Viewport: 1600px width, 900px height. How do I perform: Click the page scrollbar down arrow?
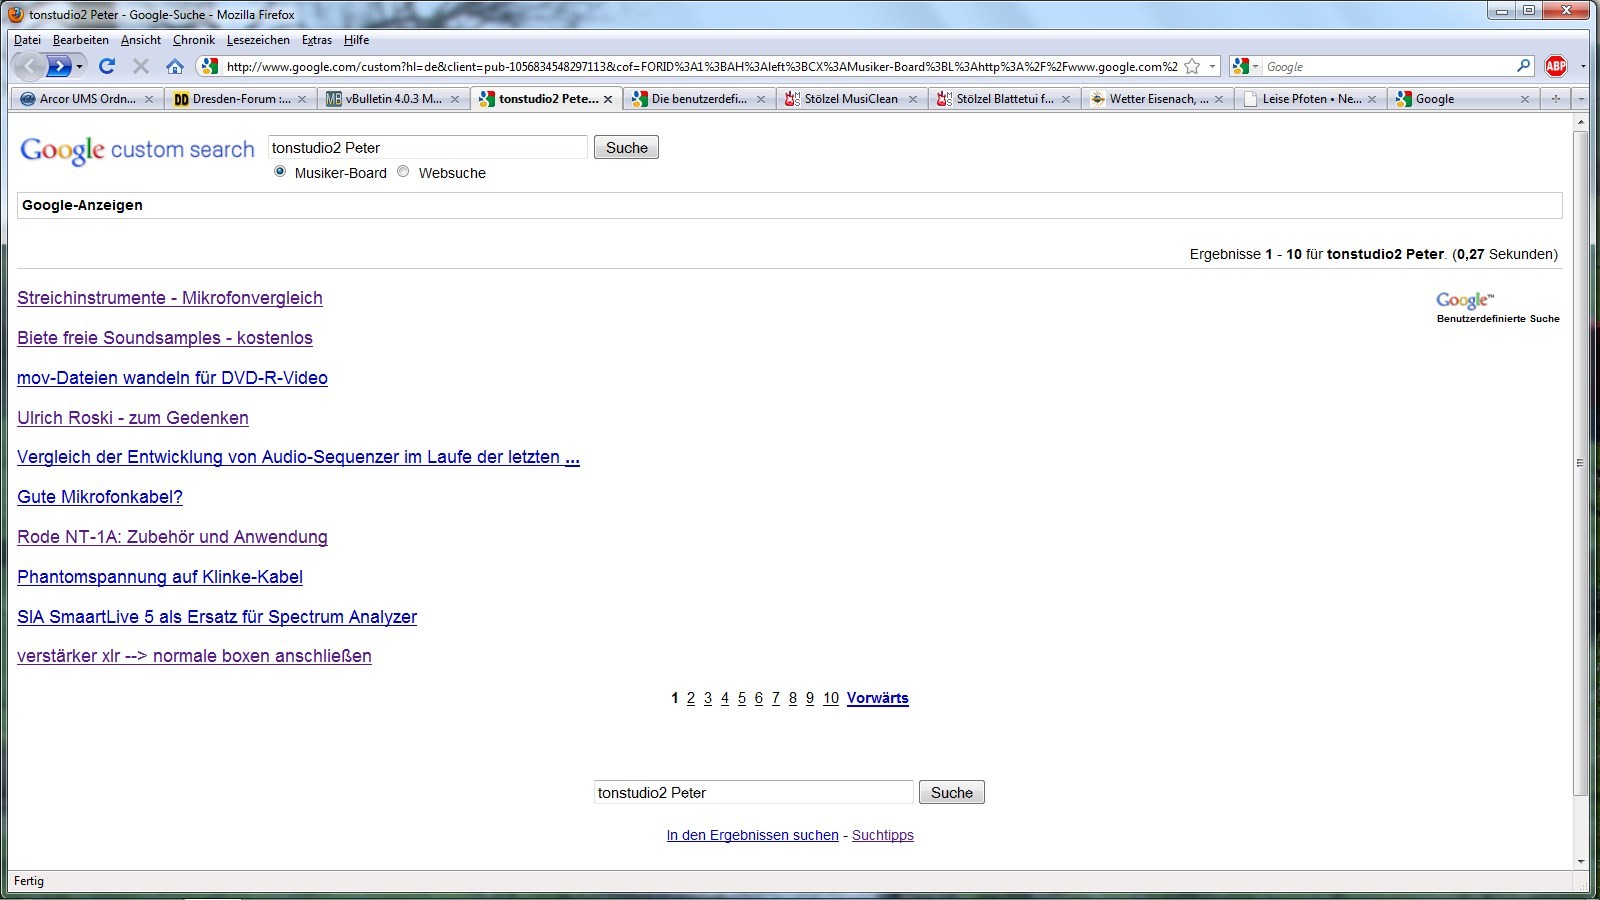coord(1581,861)
